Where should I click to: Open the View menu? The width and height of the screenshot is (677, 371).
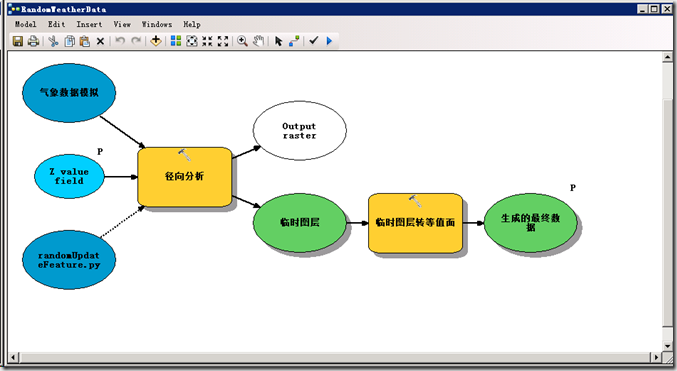coord(122,24)
